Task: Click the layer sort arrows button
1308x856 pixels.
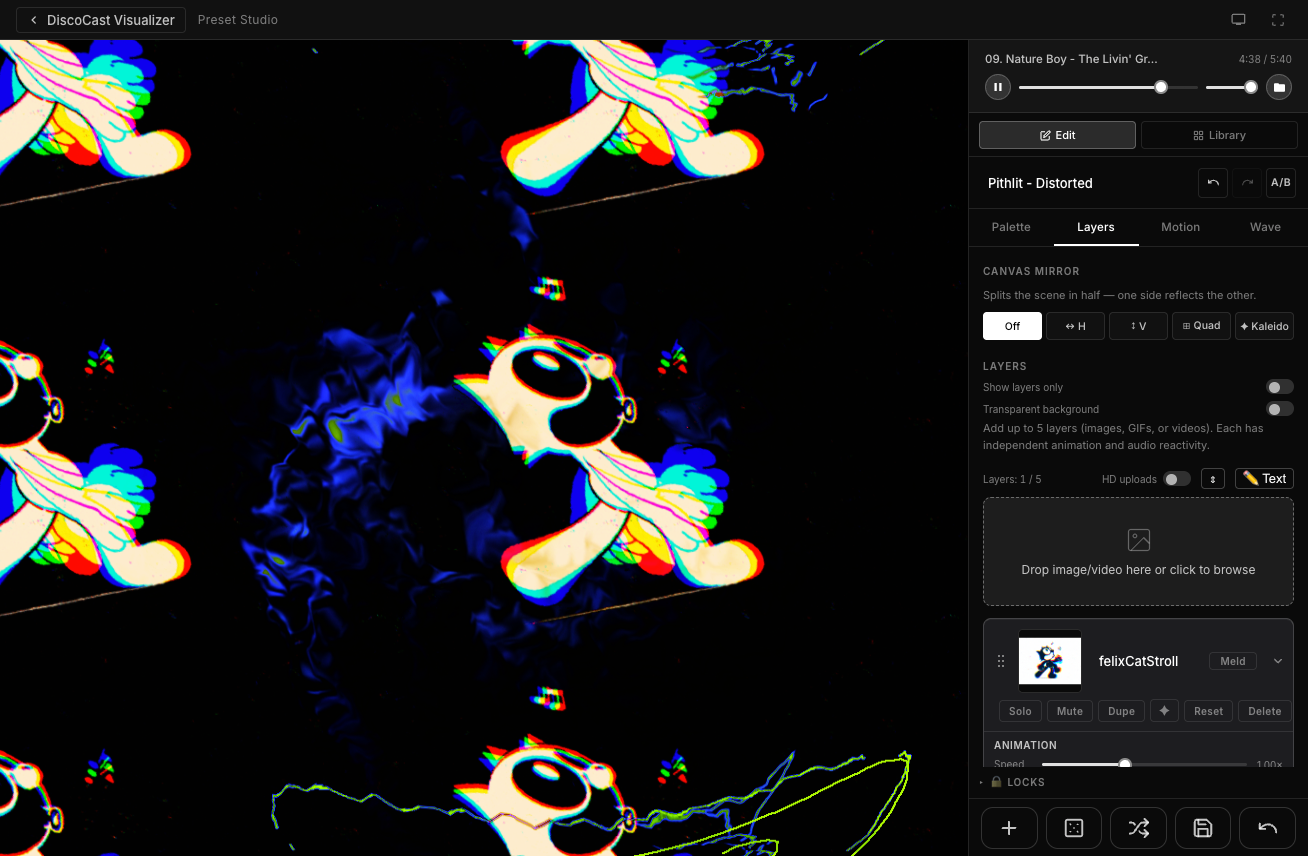Action: click(1213, 479)
